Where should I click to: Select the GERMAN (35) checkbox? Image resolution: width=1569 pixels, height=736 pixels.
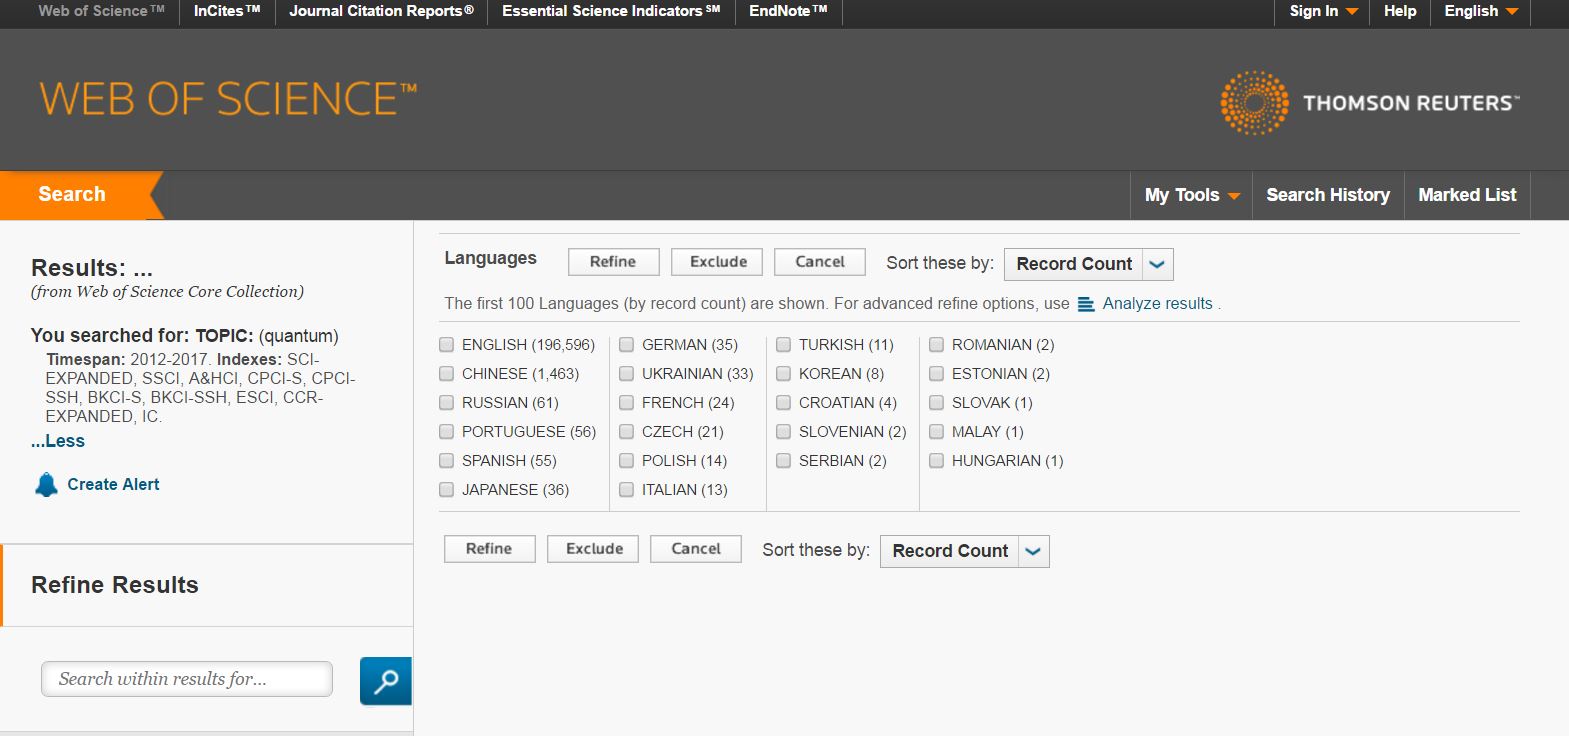(627, 345)
